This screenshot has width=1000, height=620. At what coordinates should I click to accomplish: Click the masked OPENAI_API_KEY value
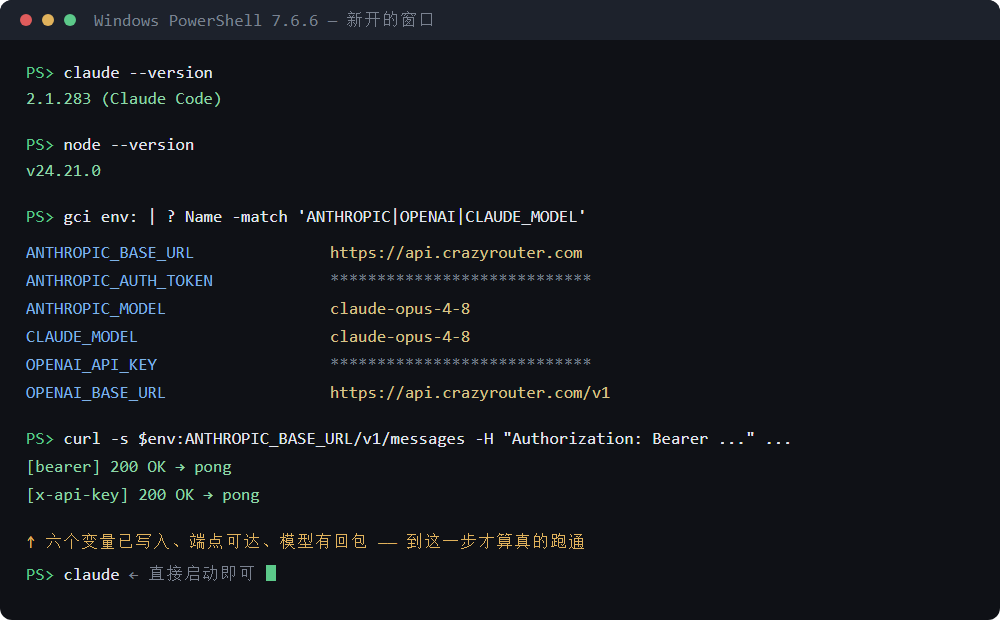tap(460, 363)
